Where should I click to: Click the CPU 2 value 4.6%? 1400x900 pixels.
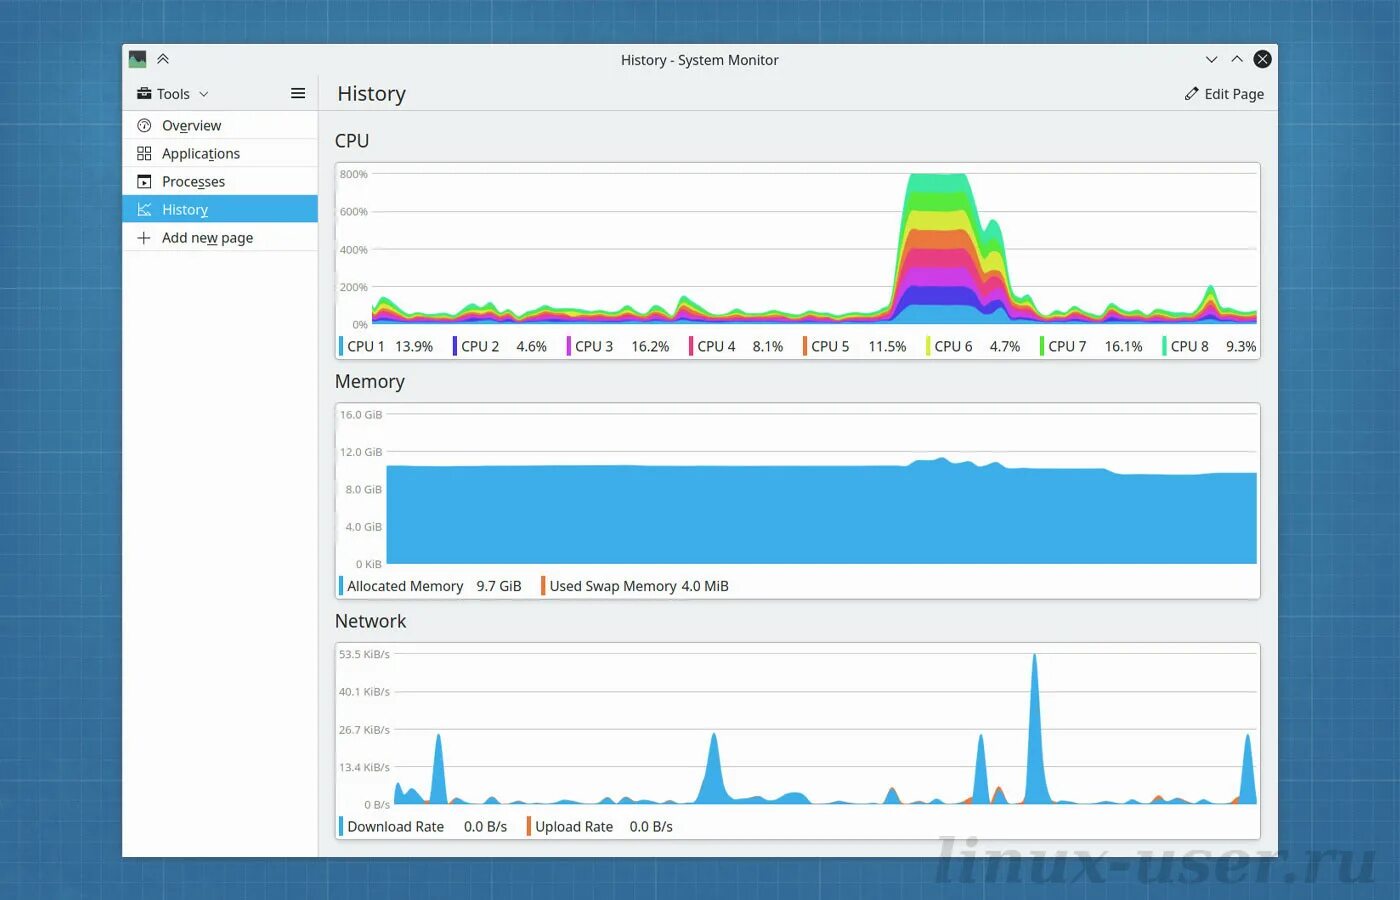[531, 346]
